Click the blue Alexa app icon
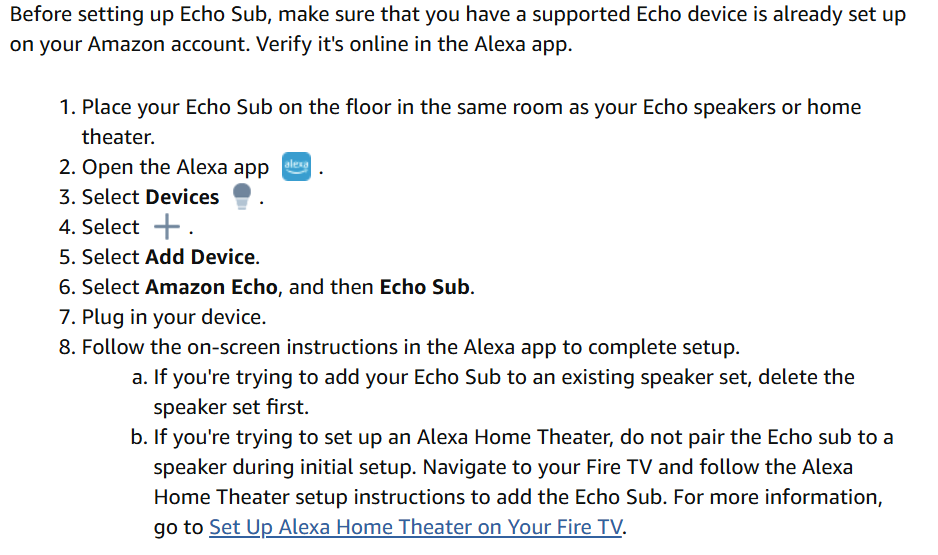Image resolution: width=938 pixels, height=555 pixels. 297,166
